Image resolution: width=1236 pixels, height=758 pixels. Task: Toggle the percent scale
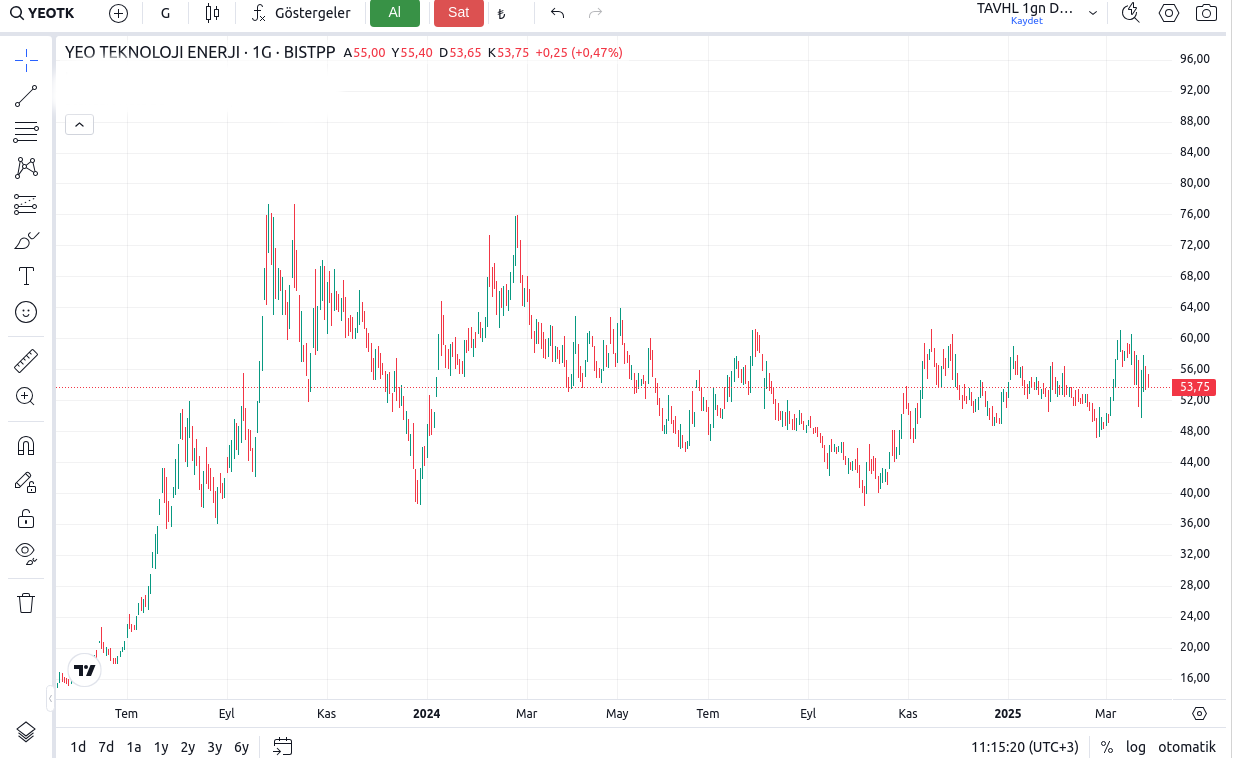(x=1106, y=747)
